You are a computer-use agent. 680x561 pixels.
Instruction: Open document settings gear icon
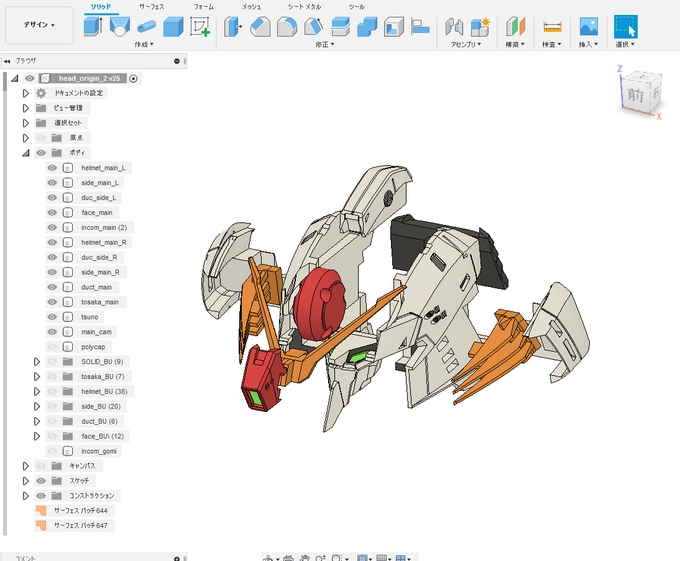(x=41, y=93)
